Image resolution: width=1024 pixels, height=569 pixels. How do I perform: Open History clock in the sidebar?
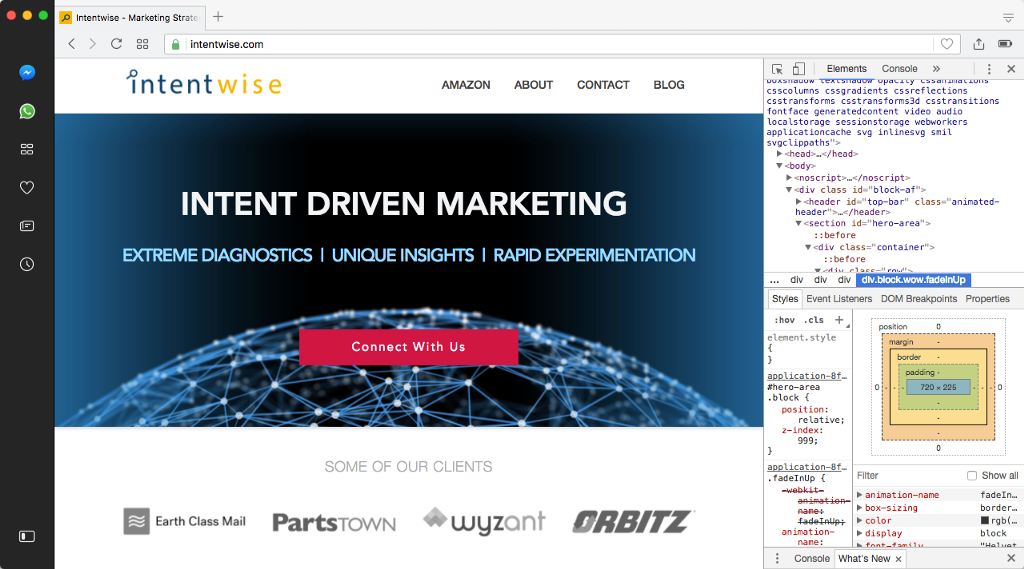[27, 265]
